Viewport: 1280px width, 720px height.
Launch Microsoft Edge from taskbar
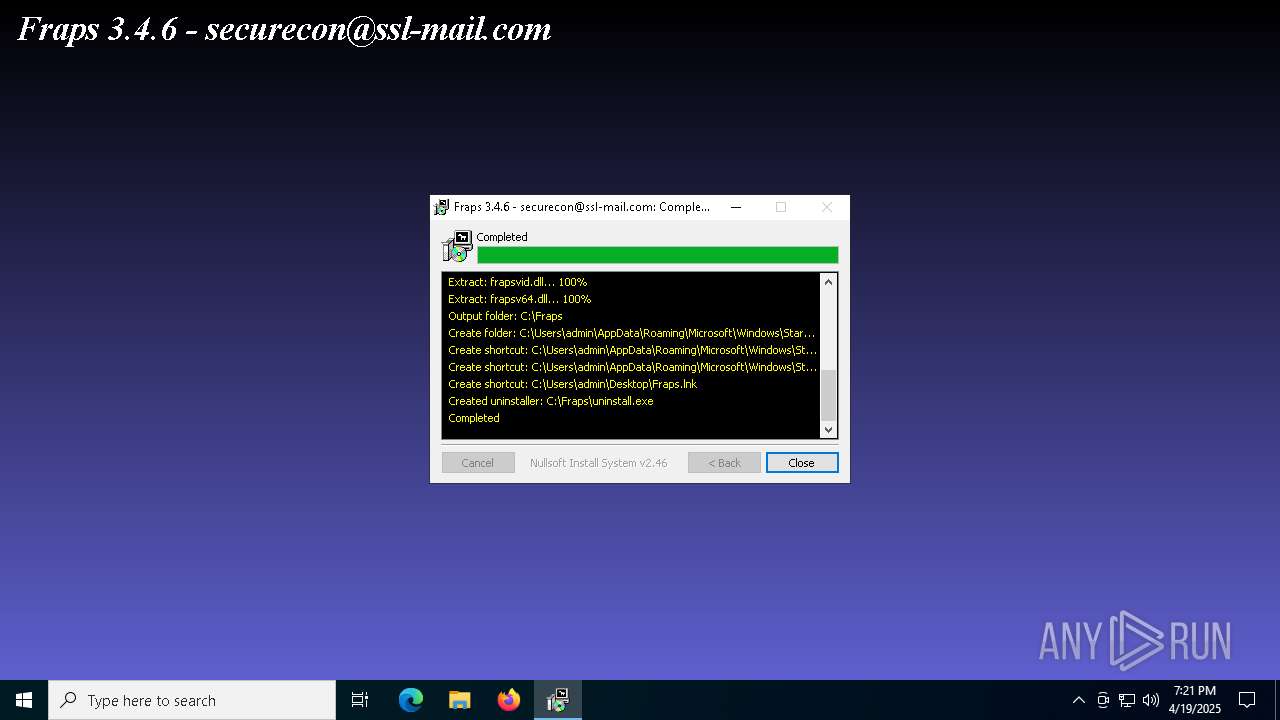(x=411, y=700)
